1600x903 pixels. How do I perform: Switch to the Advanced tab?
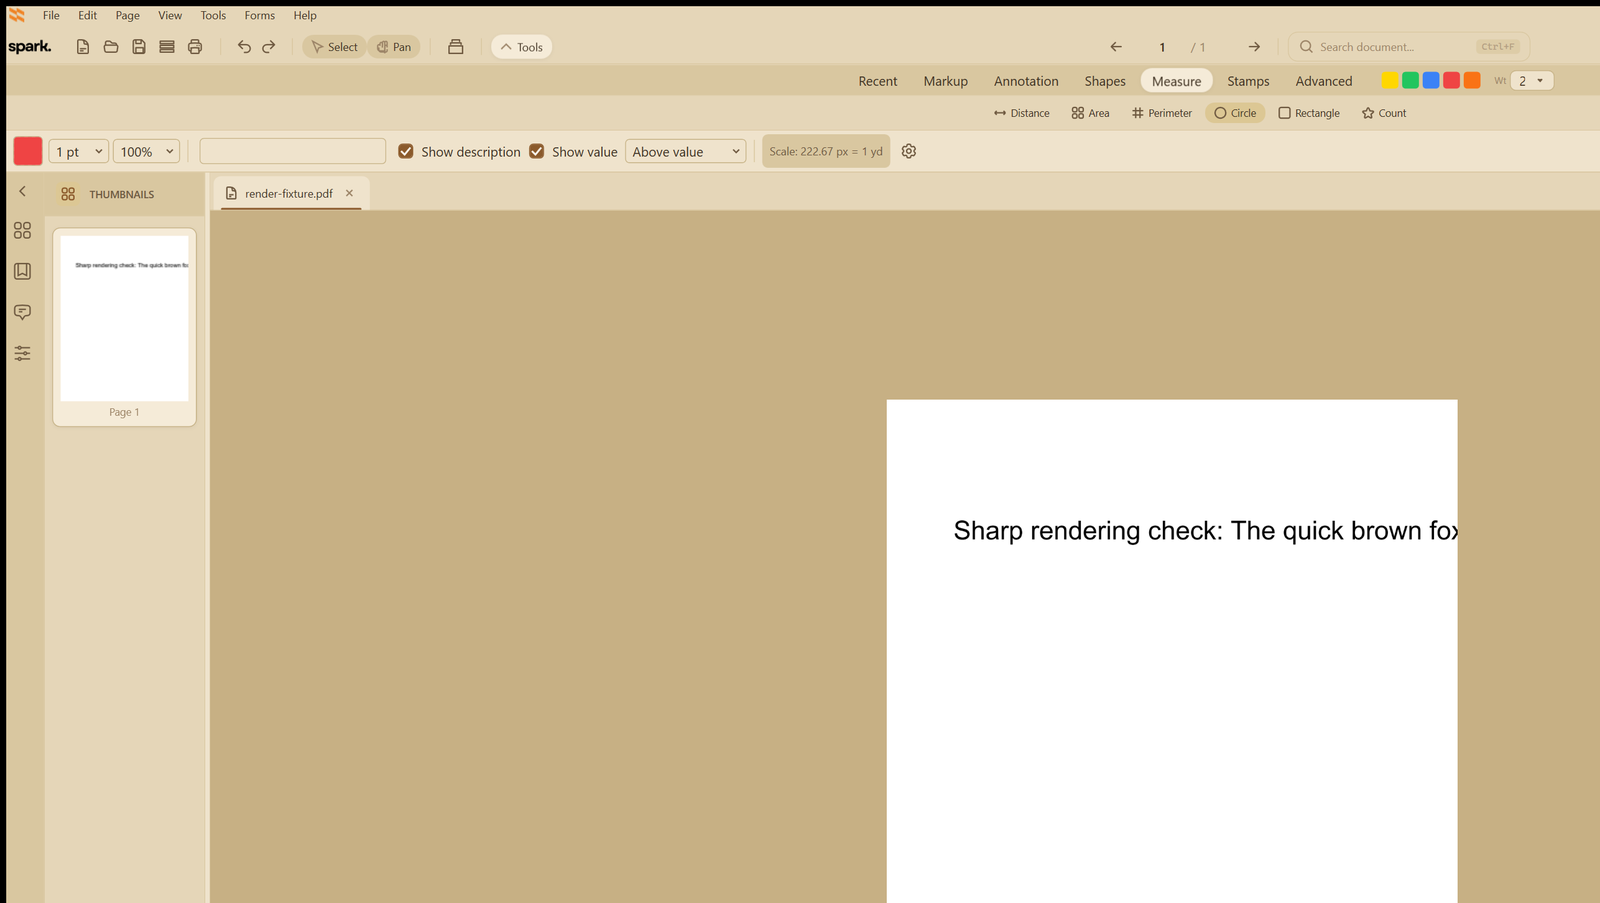click(1324, 81)
